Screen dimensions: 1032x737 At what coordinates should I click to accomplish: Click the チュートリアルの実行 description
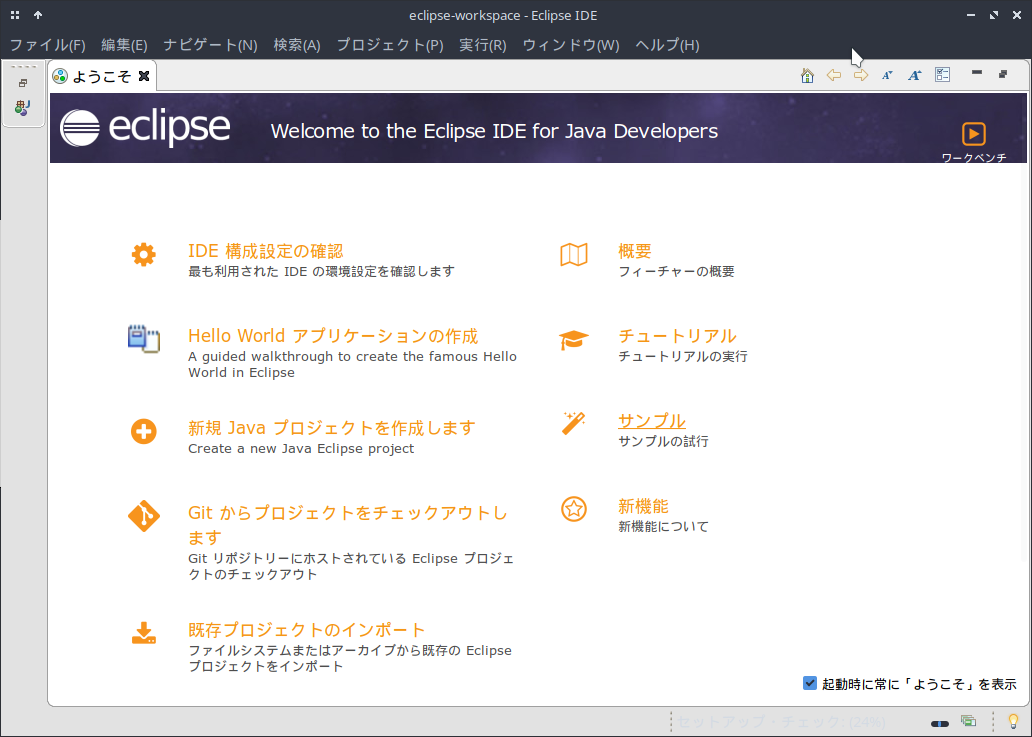pyautogui.click(x=683, y=357)
